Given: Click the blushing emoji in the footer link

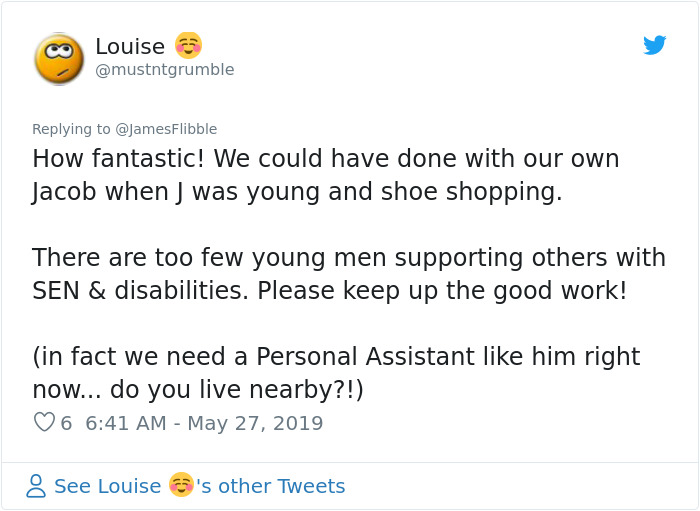Looking at the screenshot, I should pos(181,486).
